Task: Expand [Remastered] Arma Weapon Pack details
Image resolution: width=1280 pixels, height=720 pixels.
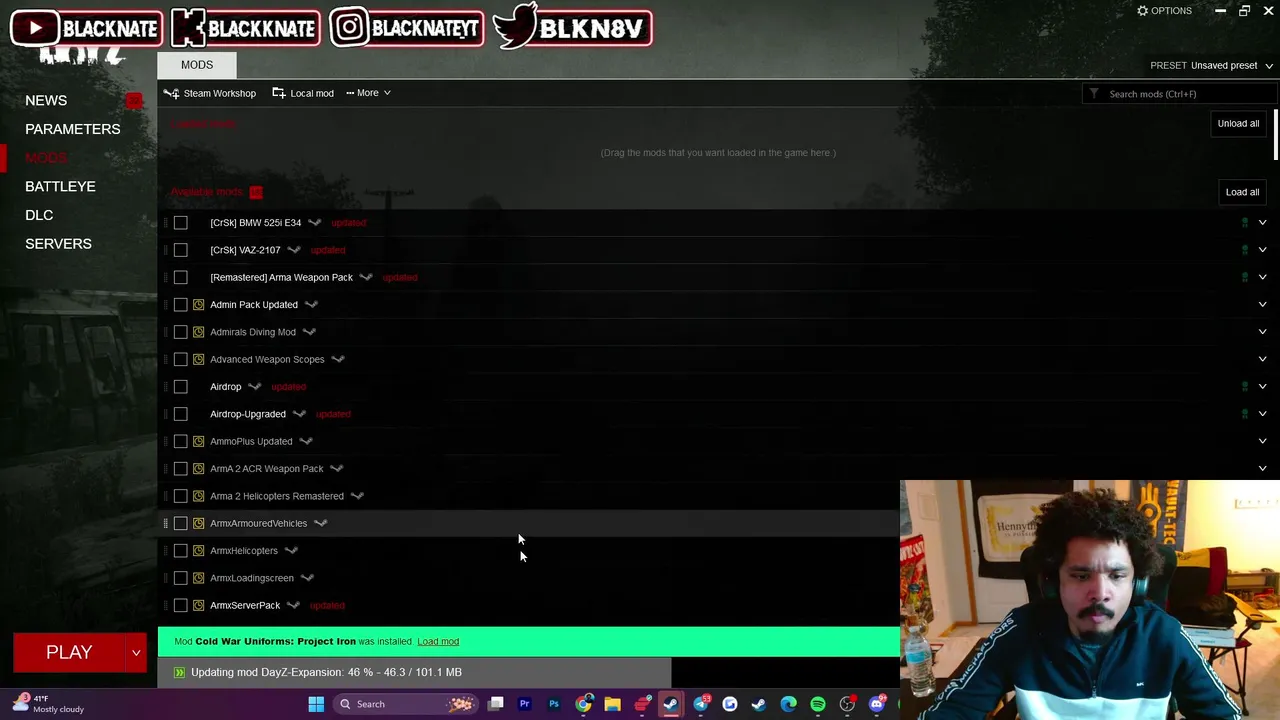Action: point(1262,277)
